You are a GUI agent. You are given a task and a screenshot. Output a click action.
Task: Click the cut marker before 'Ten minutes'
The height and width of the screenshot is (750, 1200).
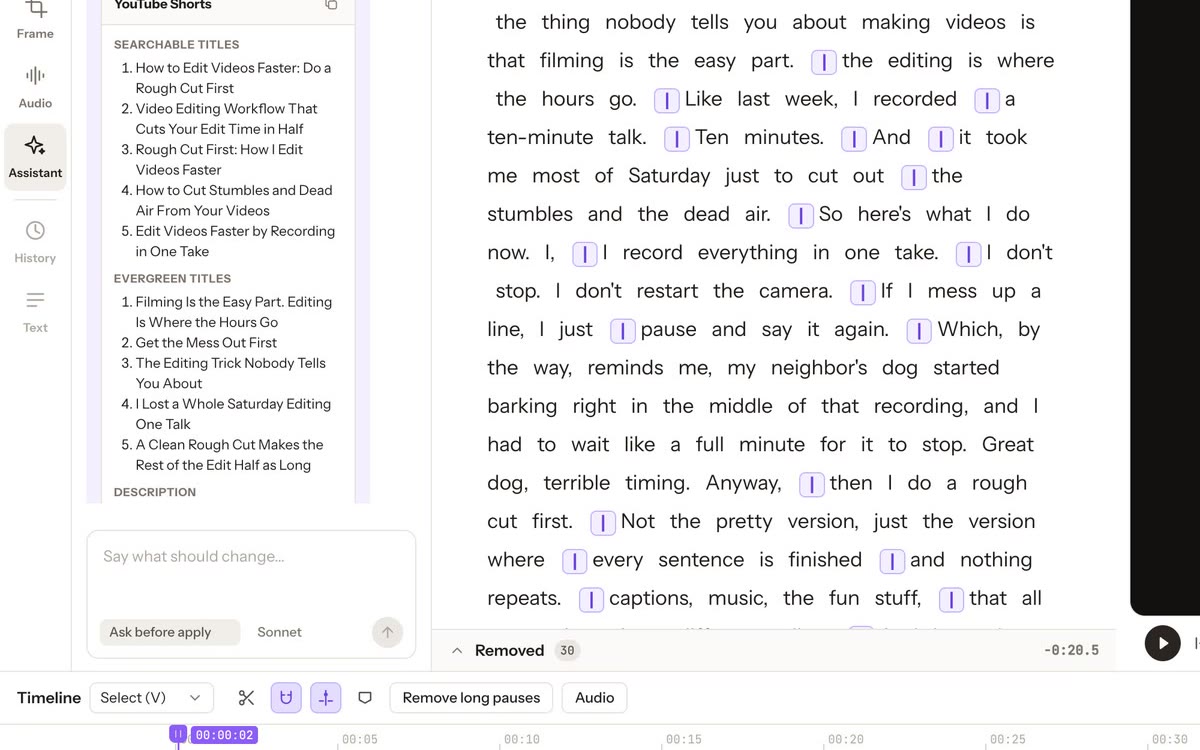click(677, 139)
